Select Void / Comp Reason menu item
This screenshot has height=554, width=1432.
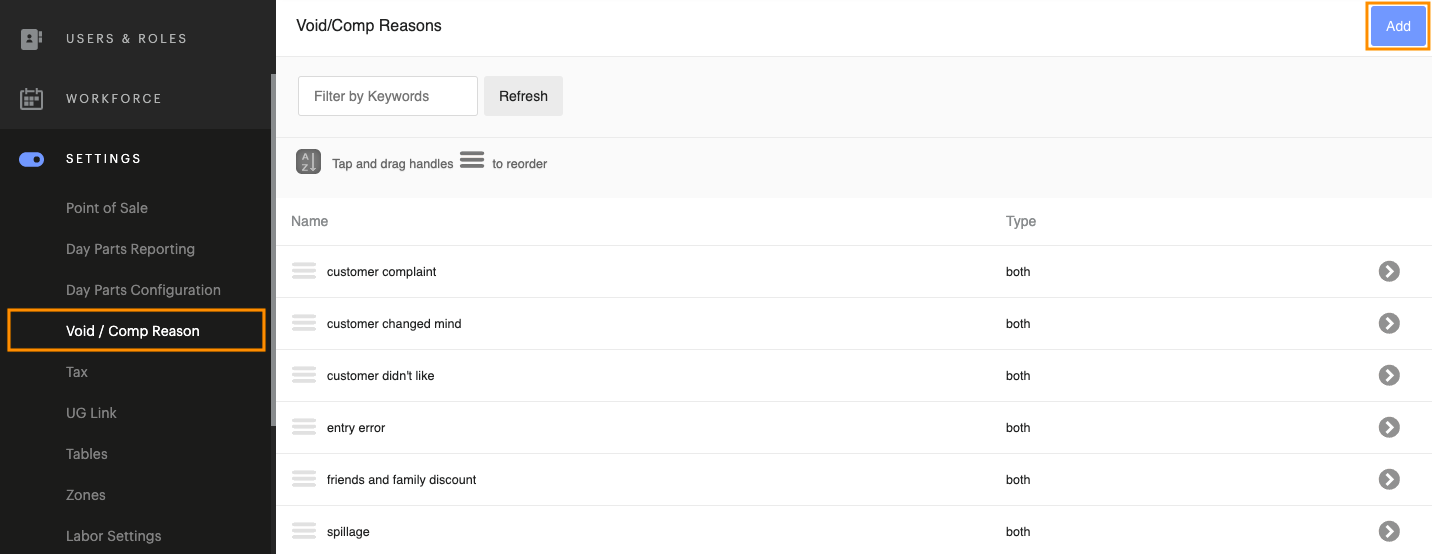click(x=133, y=331)
